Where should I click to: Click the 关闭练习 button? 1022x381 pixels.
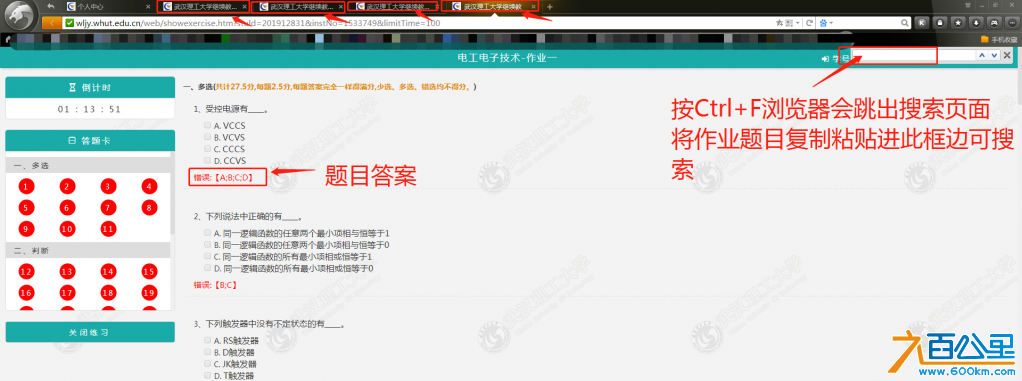pyautogui.click(x=90, y=332)
